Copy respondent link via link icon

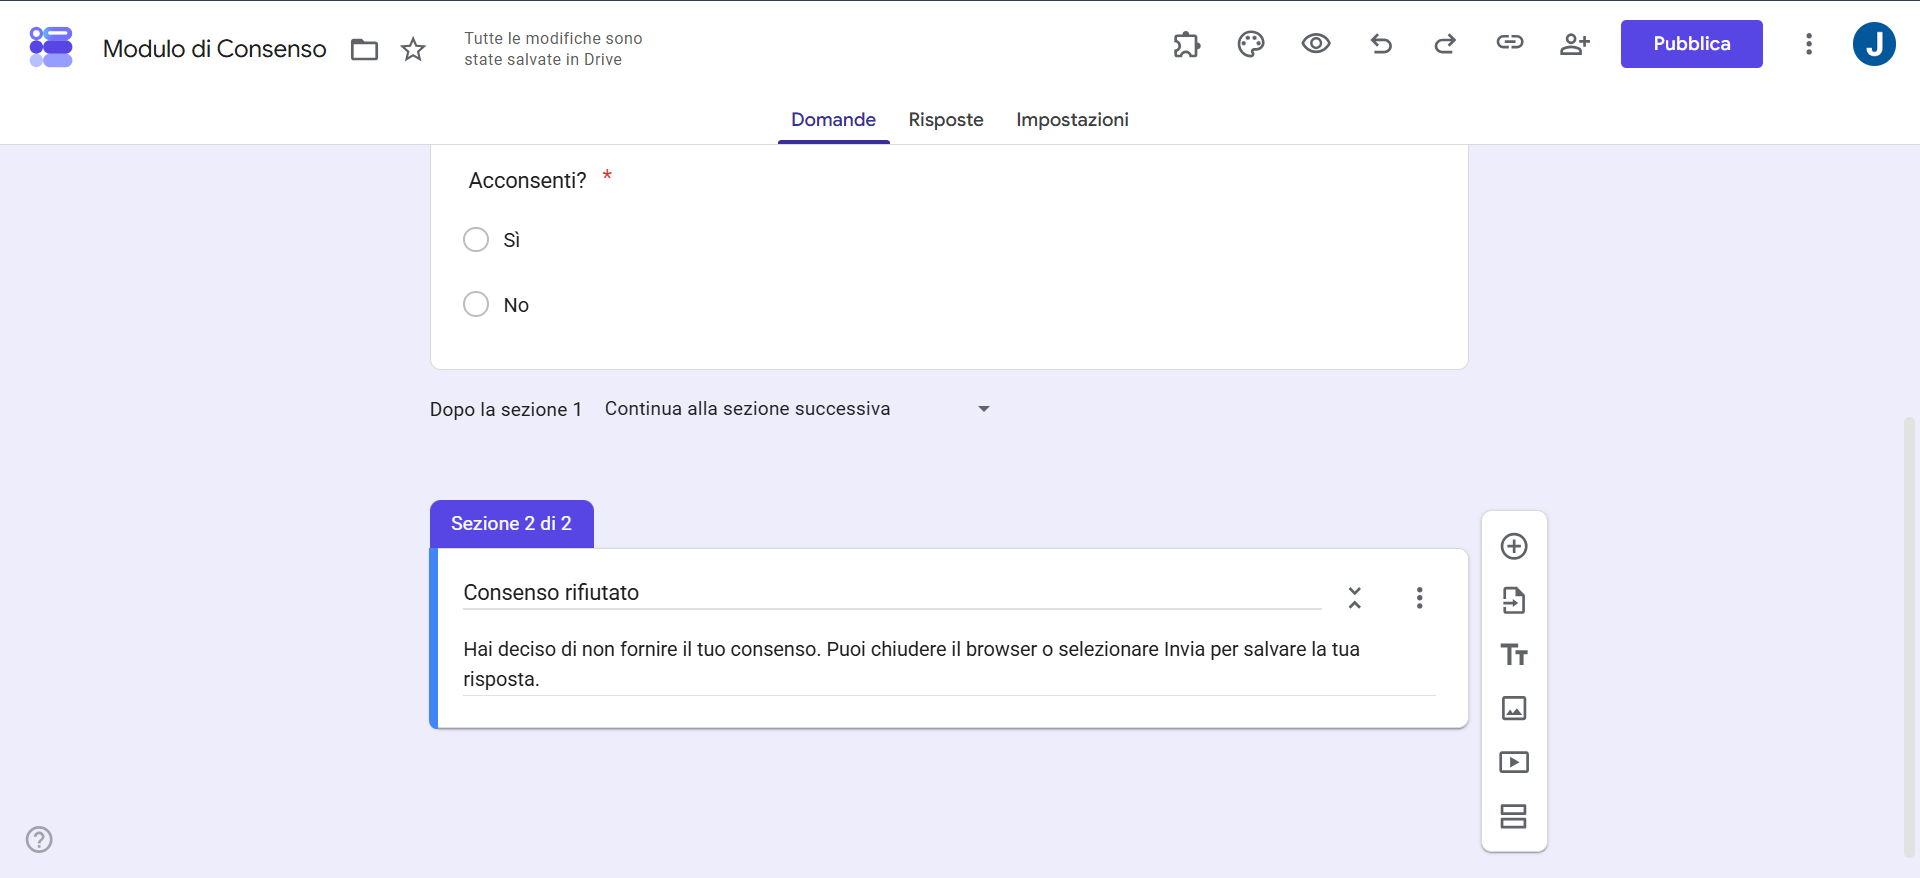[x=1510, y=42]
